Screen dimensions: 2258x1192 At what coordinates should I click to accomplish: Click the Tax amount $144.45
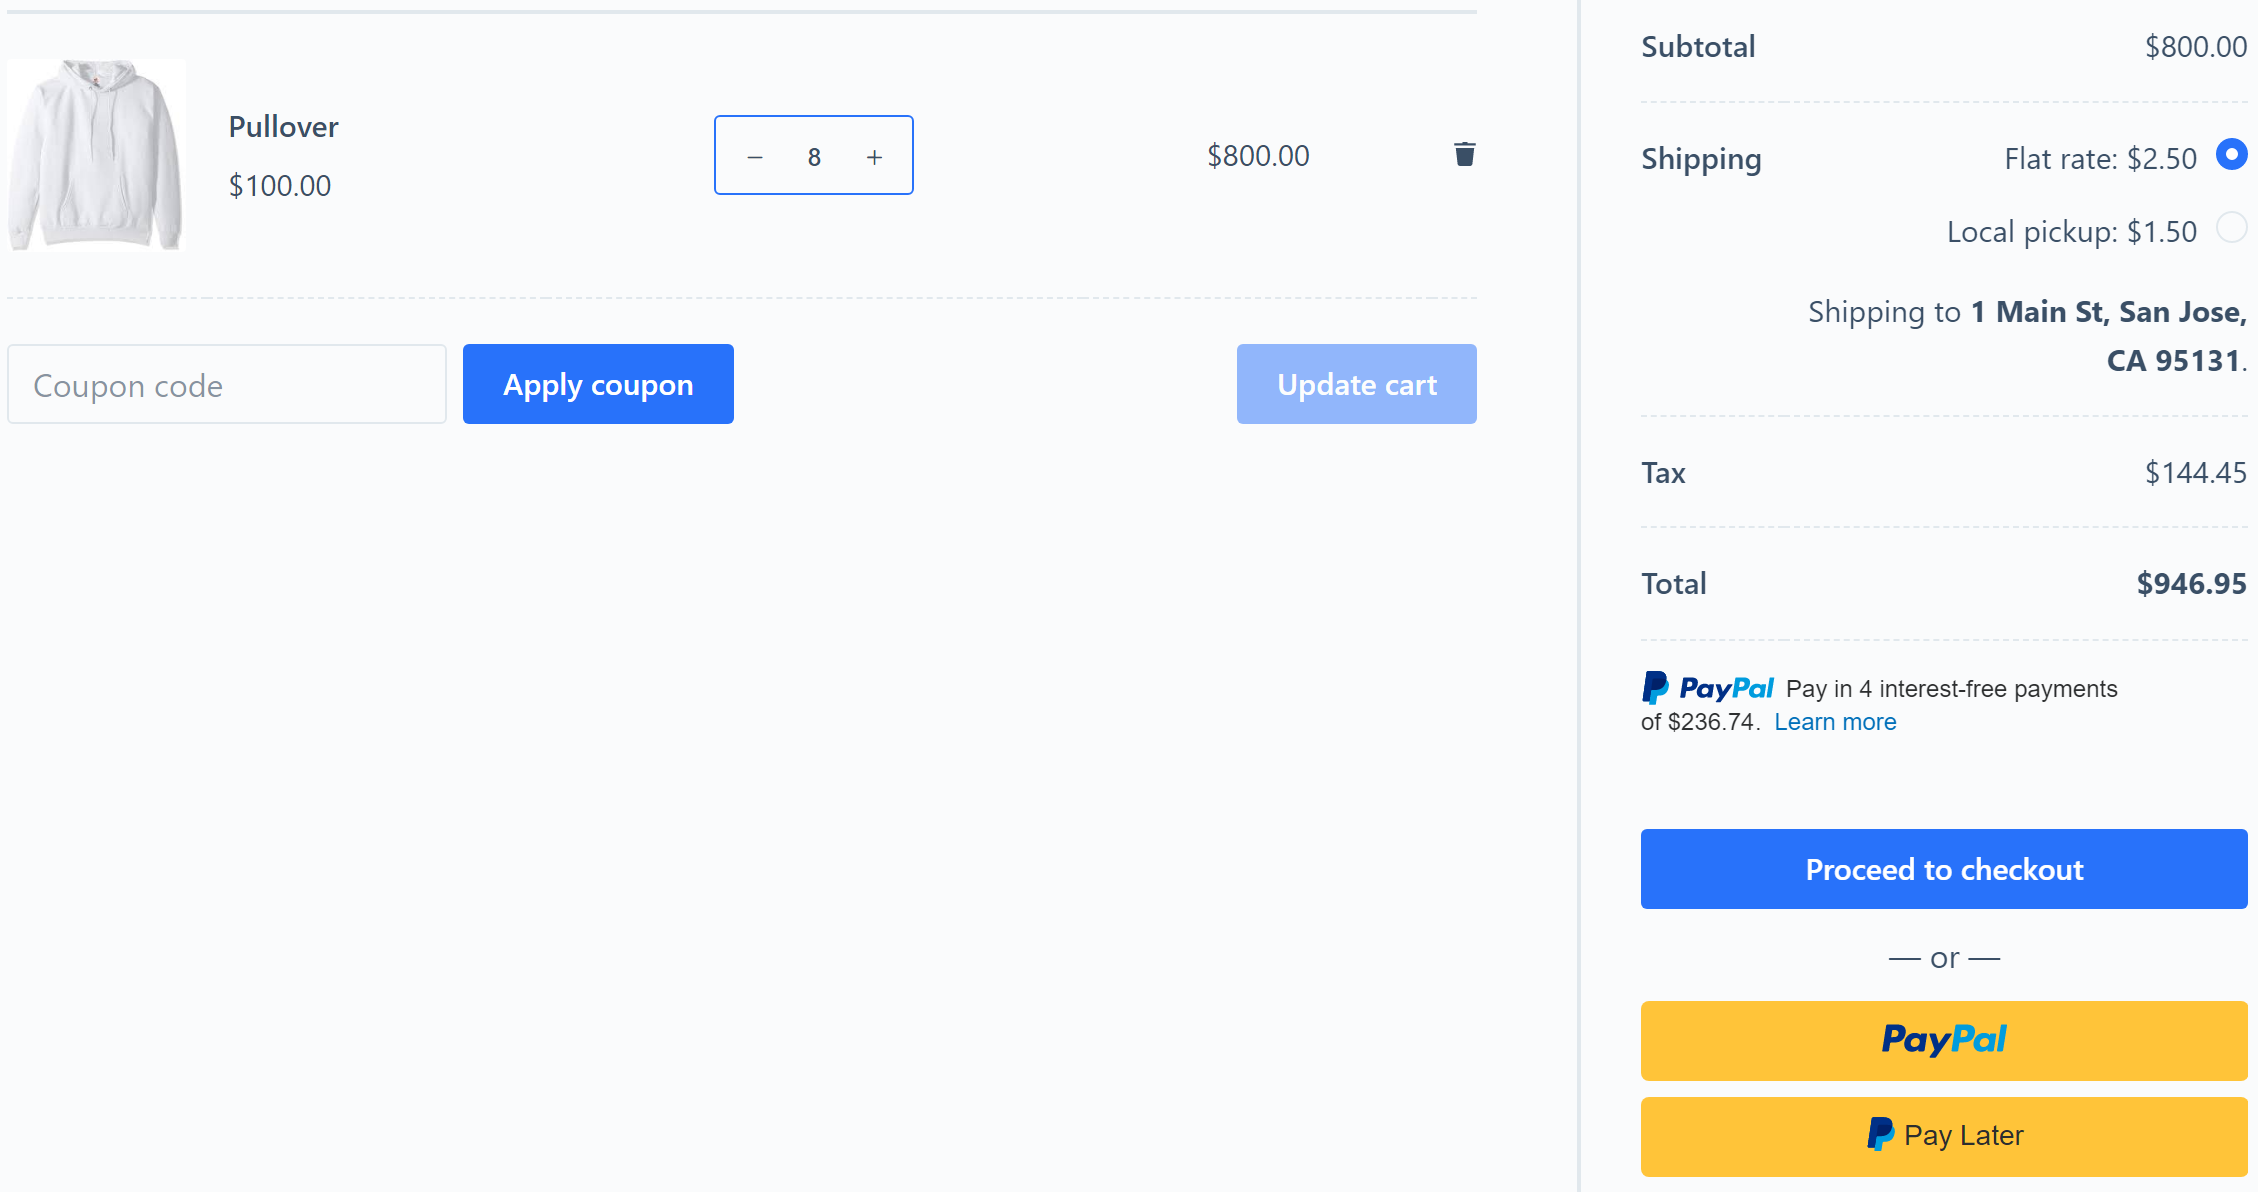[2195, 473]
